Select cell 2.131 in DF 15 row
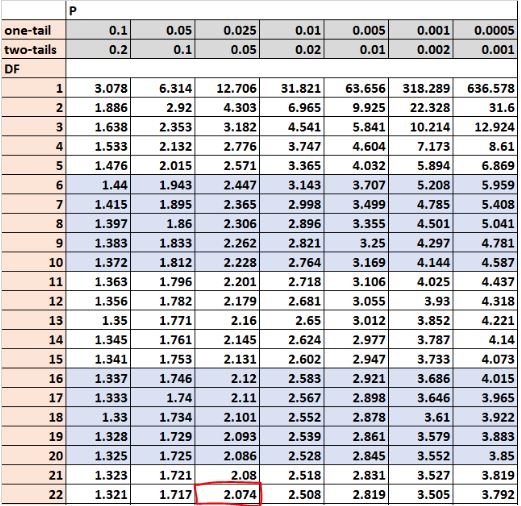The width and height of the screenshot is (521, 506). pos(227,359)
